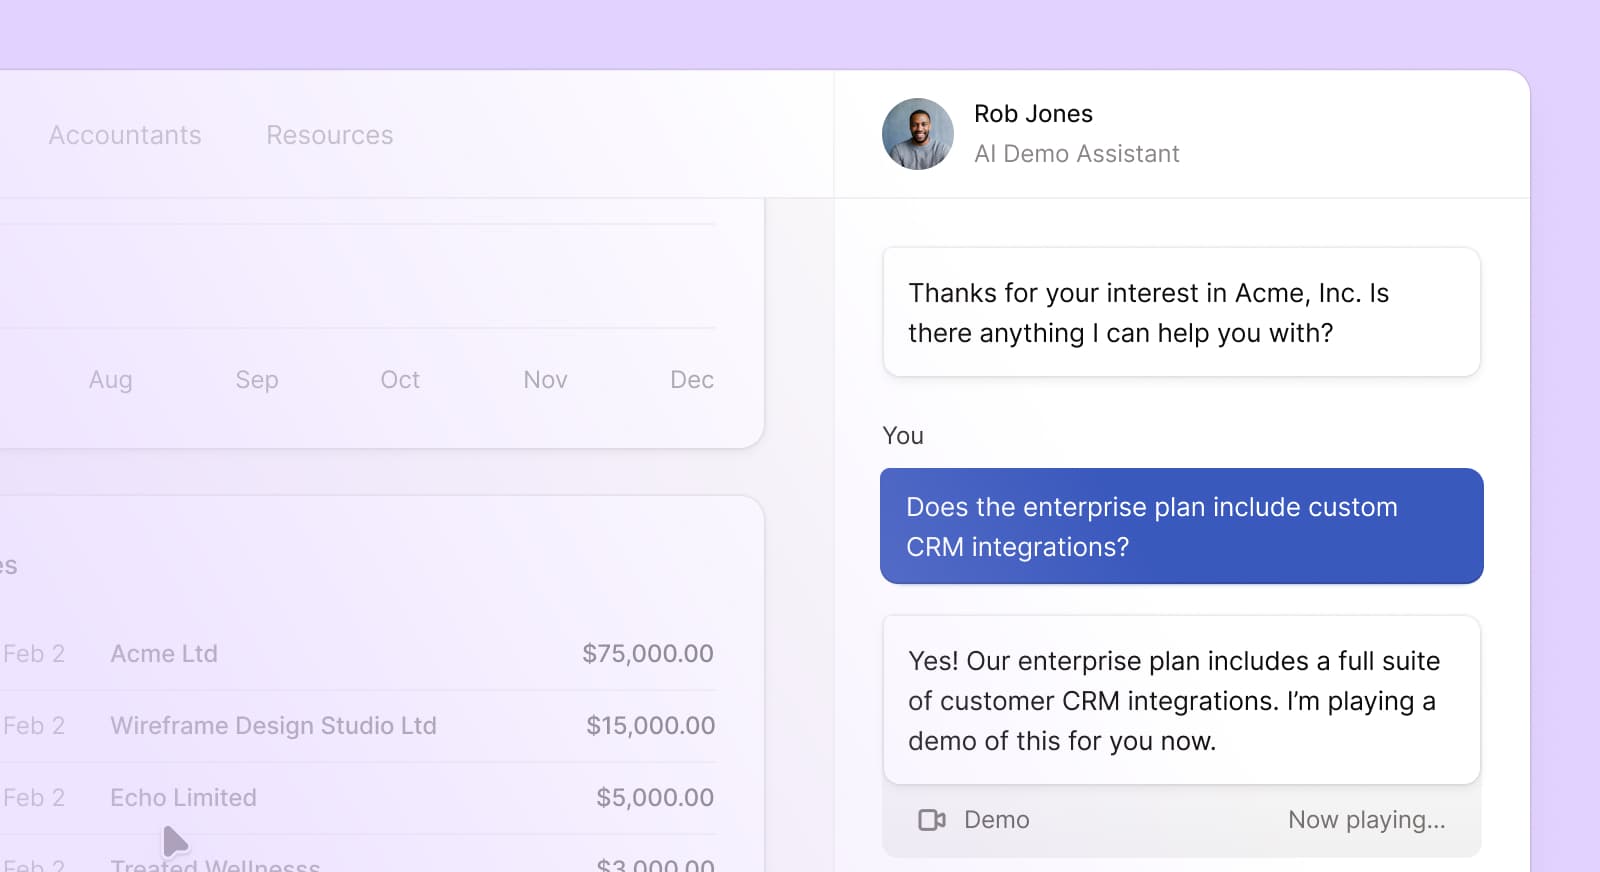This screenshot has height=872, width=1600.
Task: Select the Demo label in chat
Action: point(996,820)
